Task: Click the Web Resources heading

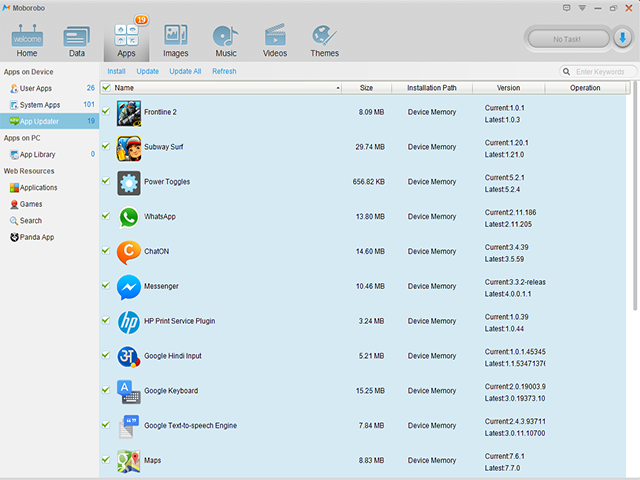Action: pos(29,171)
